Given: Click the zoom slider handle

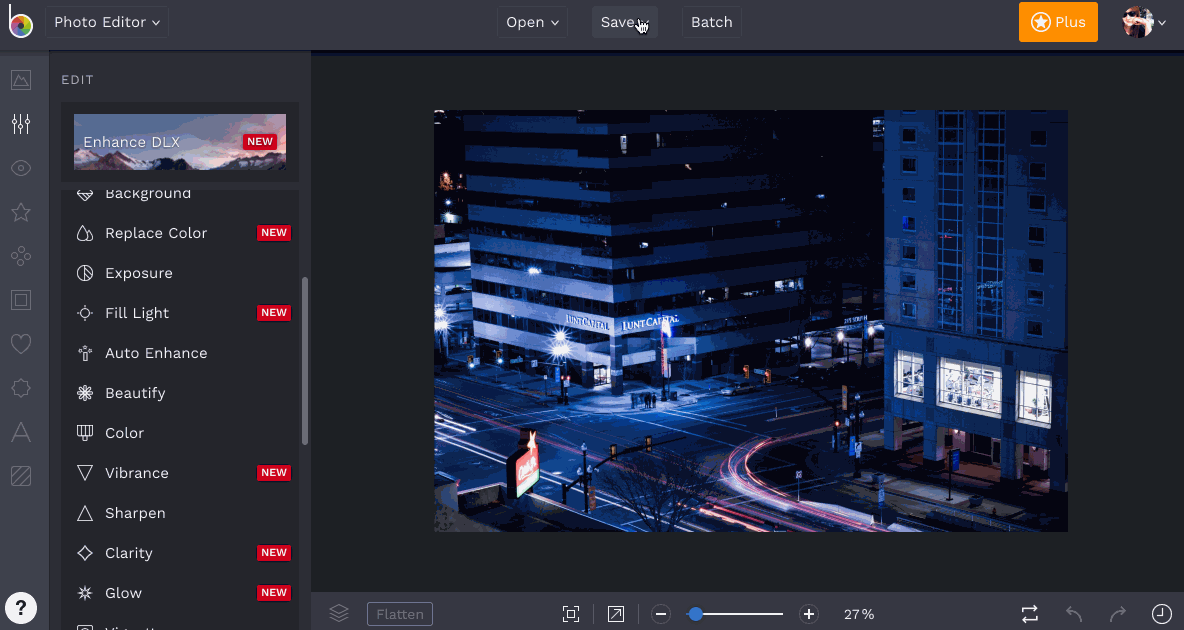Looking at the screenshot, I should click(695, 614).
